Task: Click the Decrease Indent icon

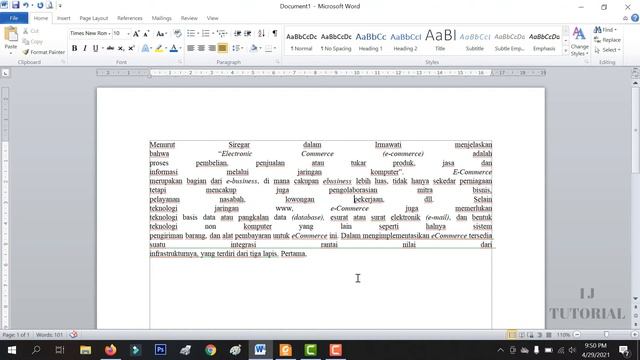Action: pyautogui.click(x=237, y=33)
